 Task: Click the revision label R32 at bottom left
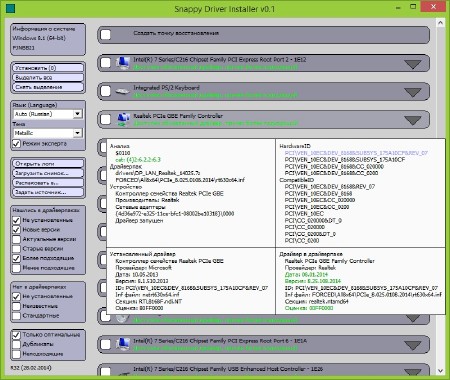(x=31, y=368)
